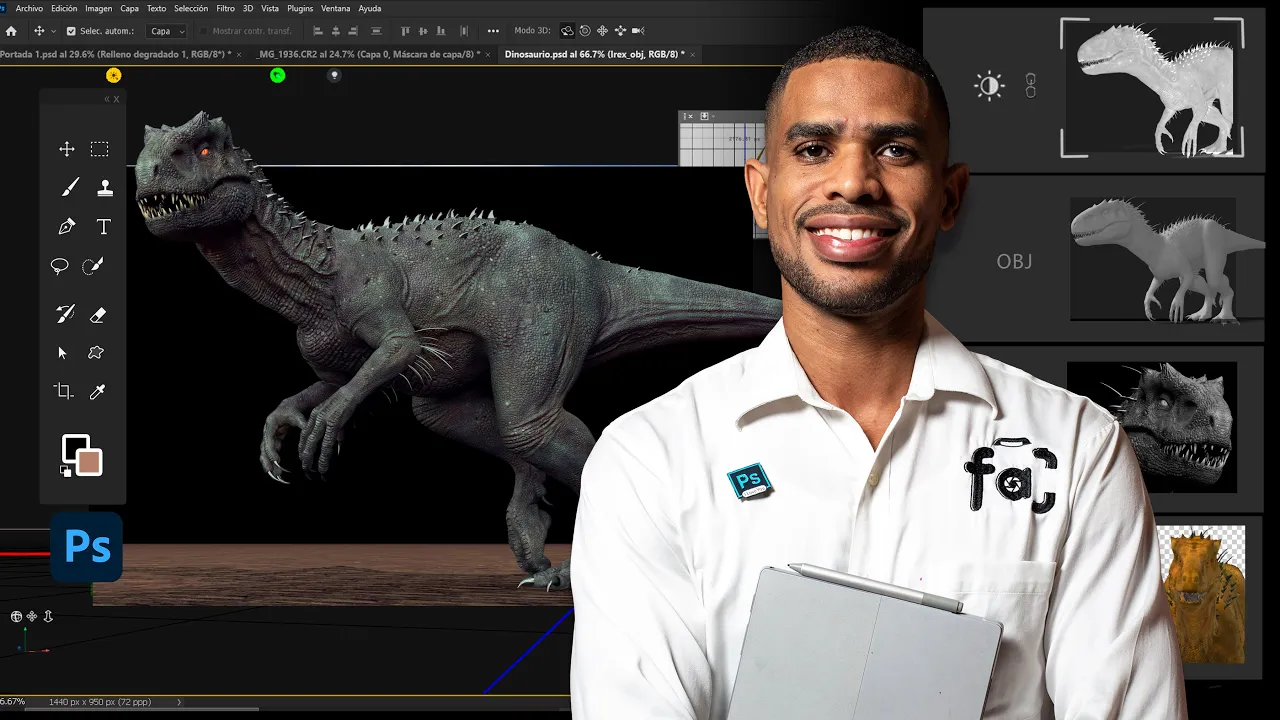Click the black foreground color swatch
This screenshot has width=1280, height=720.
pos(74,448)
